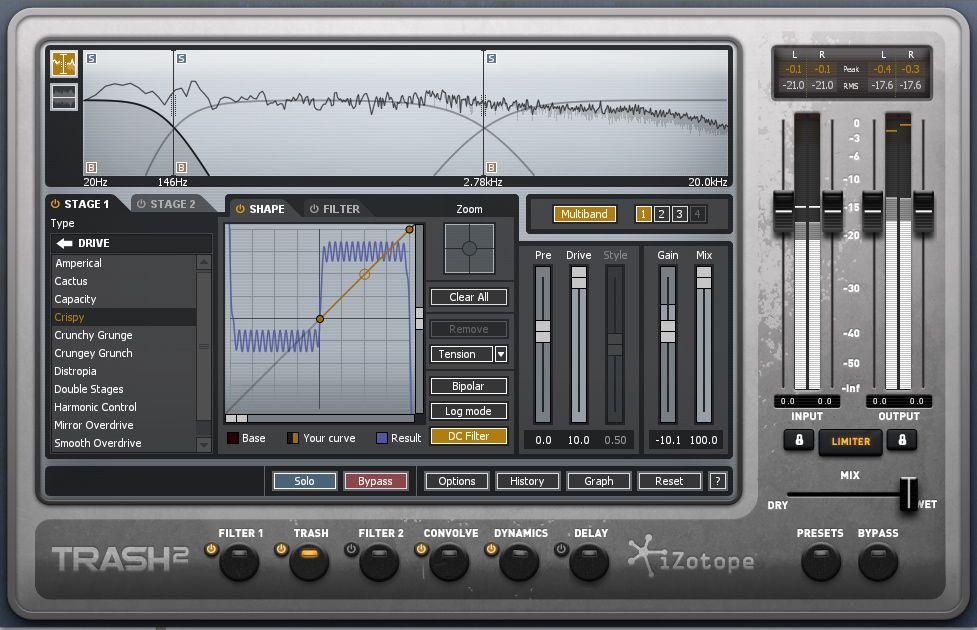The height and width of the screenshot is (630, 977).
Task: Solo the band starting at 146Hz
Action: click(181, 58)
